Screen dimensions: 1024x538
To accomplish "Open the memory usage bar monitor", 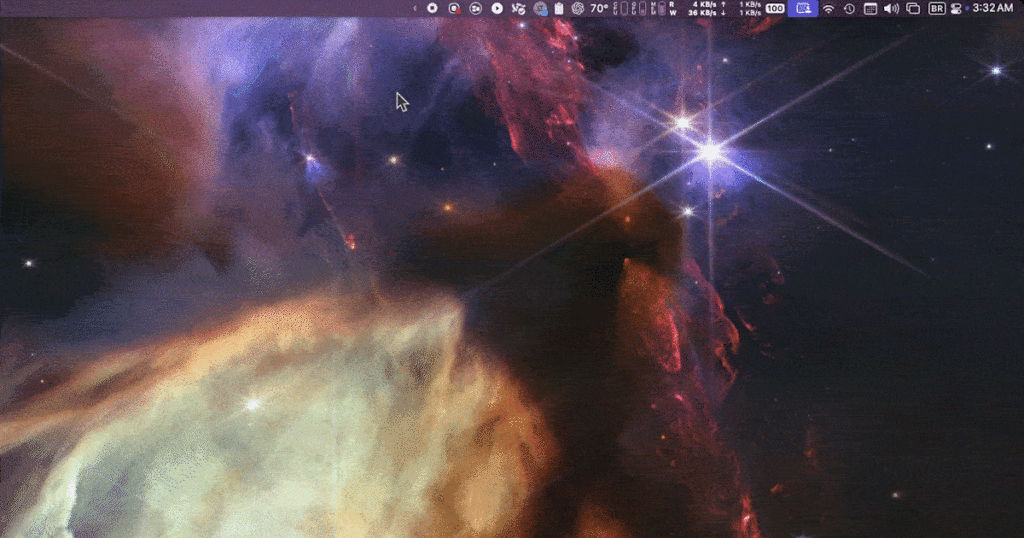I will click(x=658, y=8).
